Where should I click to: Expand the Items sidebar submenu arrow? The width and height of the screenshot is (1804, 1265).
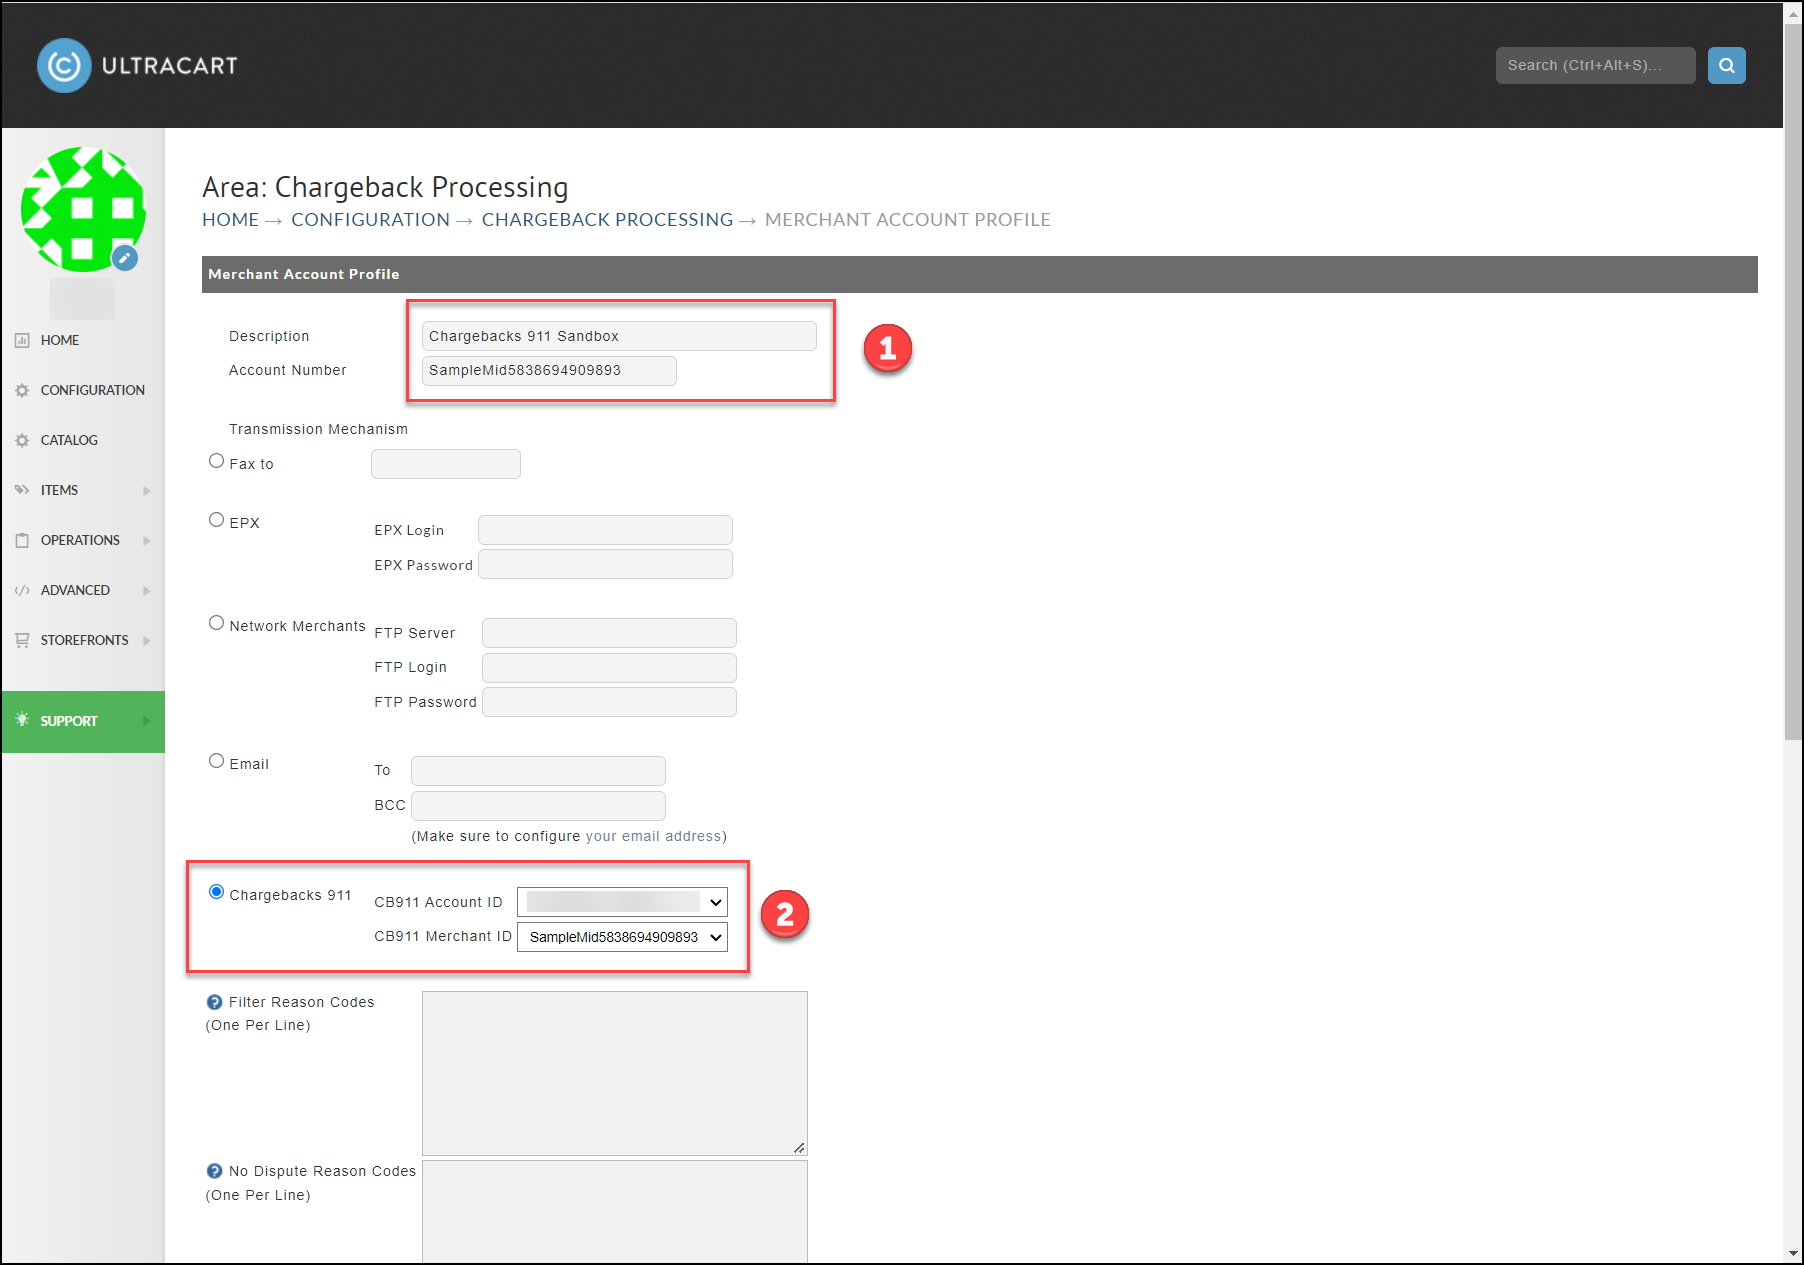point(147,491)
